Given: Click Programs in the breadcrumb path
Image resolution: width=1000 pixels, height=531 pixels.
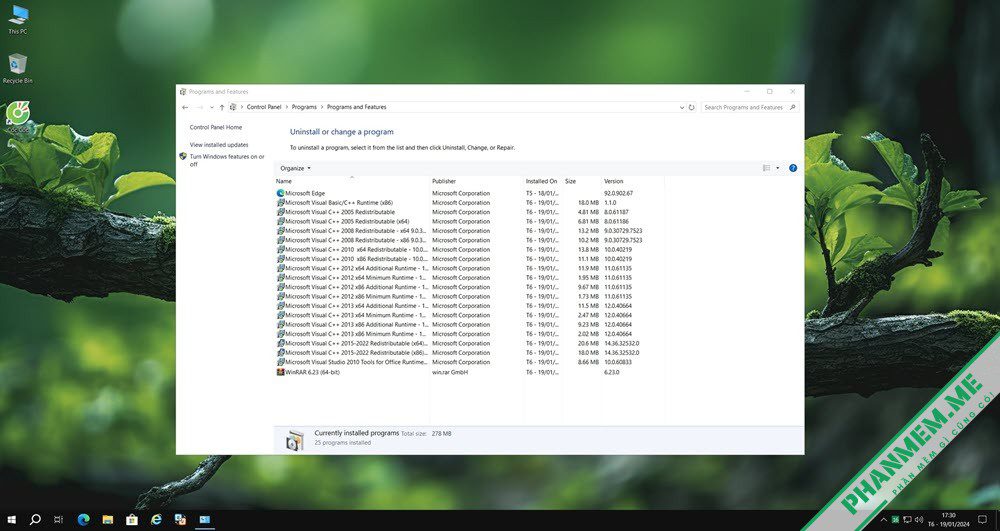Looking at the screenshot, I should tap(304, 107).
